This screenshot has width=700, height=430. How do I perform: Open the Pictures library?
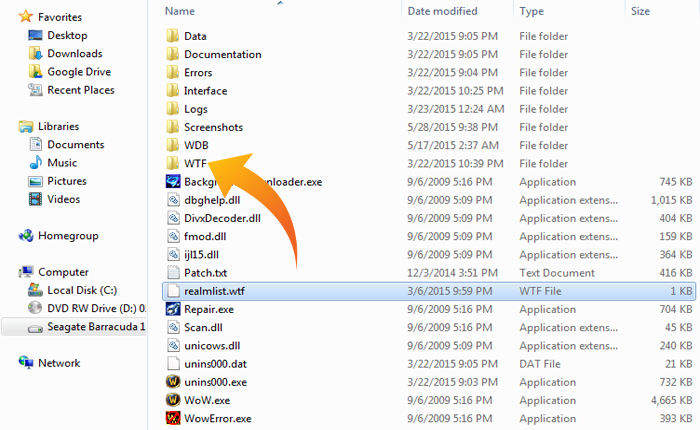click(67, 181)
